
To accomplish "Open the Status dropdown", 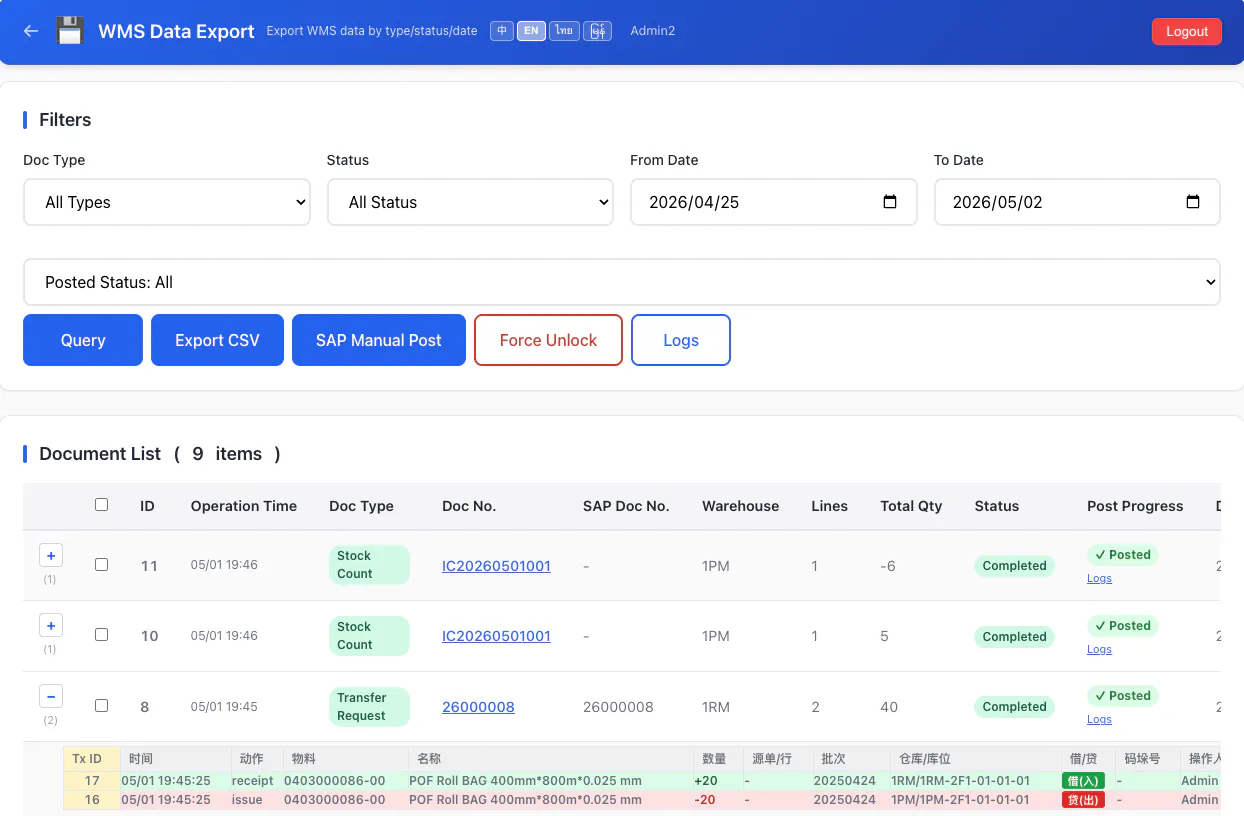I will pyautogui.click(x=470, y=202).
